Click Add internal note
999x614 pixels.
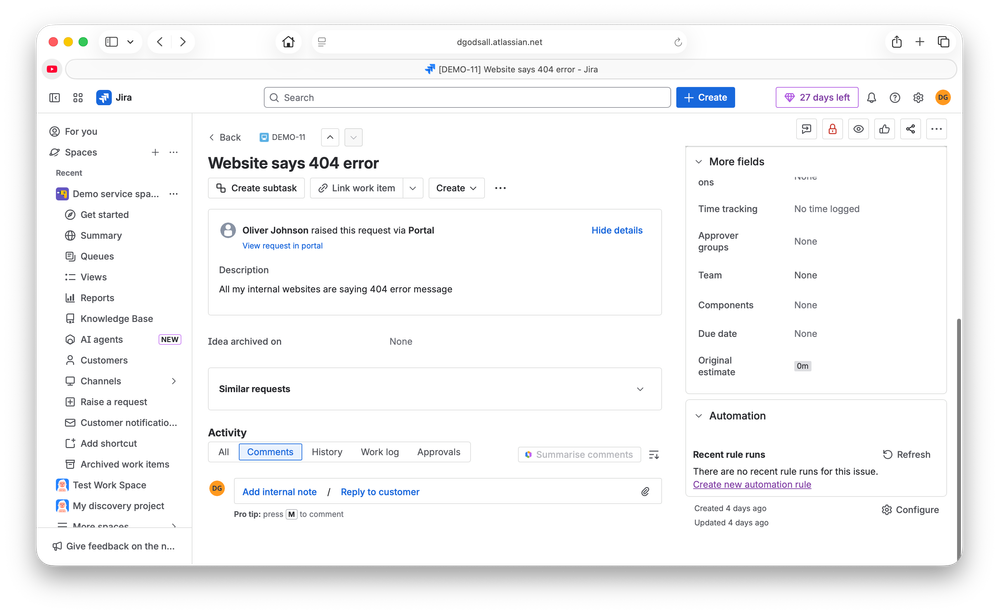point(279,492)
